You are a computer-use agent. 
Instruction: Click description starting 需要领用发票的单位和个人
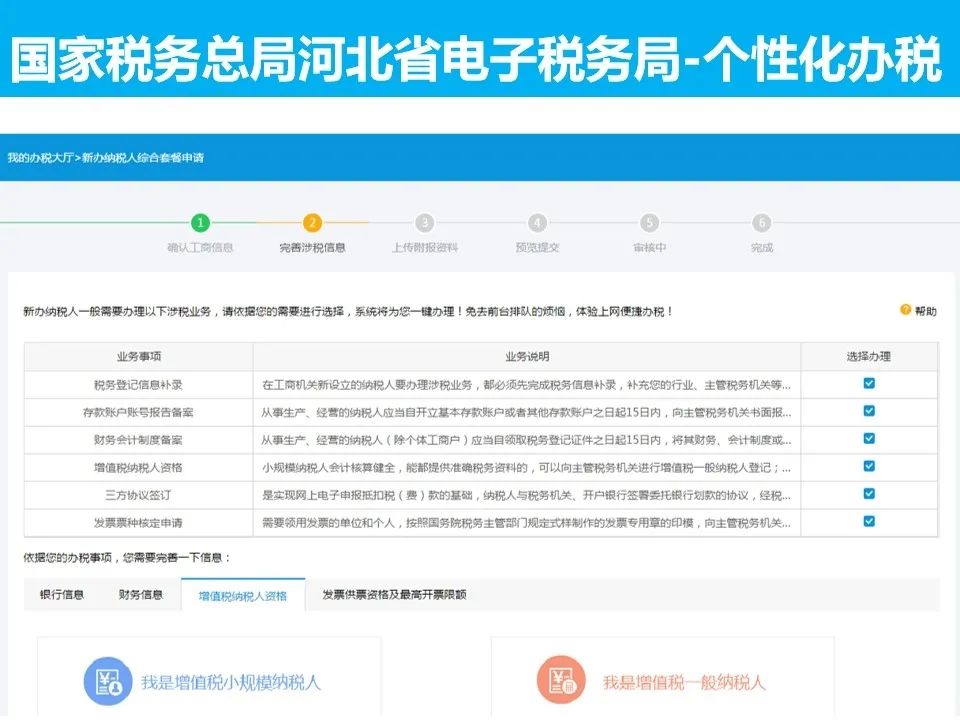(x=527, y=522)
